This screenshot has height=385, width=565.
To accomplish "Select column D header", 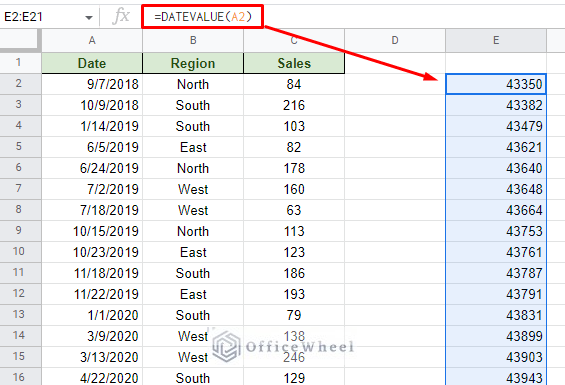I will pyautogui.click(x=395, y=40).
